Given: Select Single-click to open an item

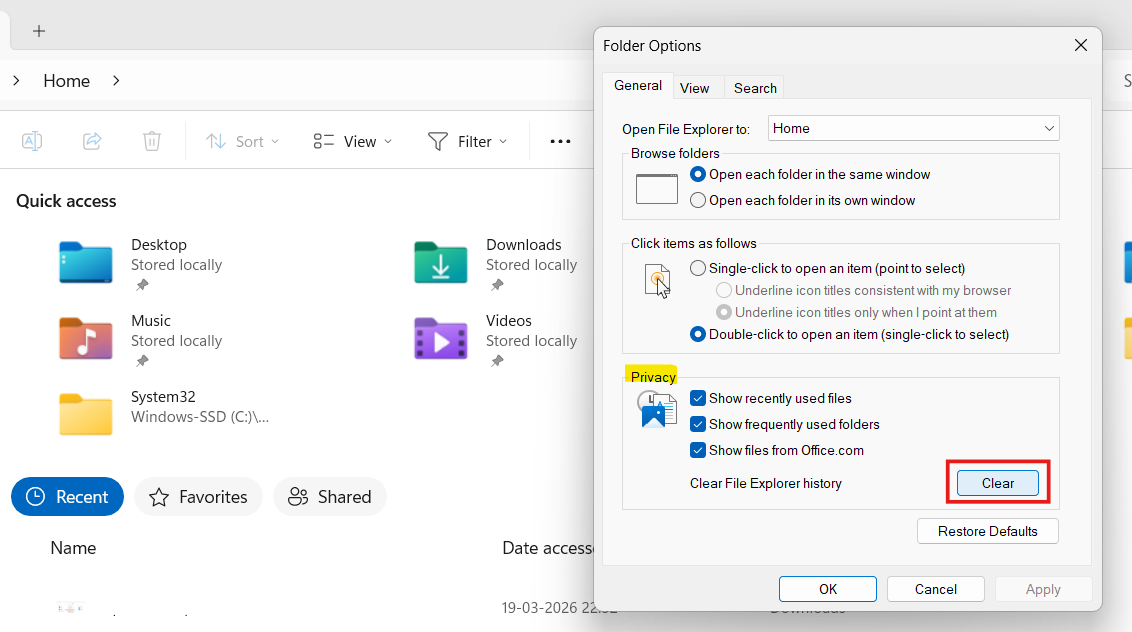Looking at the screenshot, I should (698, 268).
